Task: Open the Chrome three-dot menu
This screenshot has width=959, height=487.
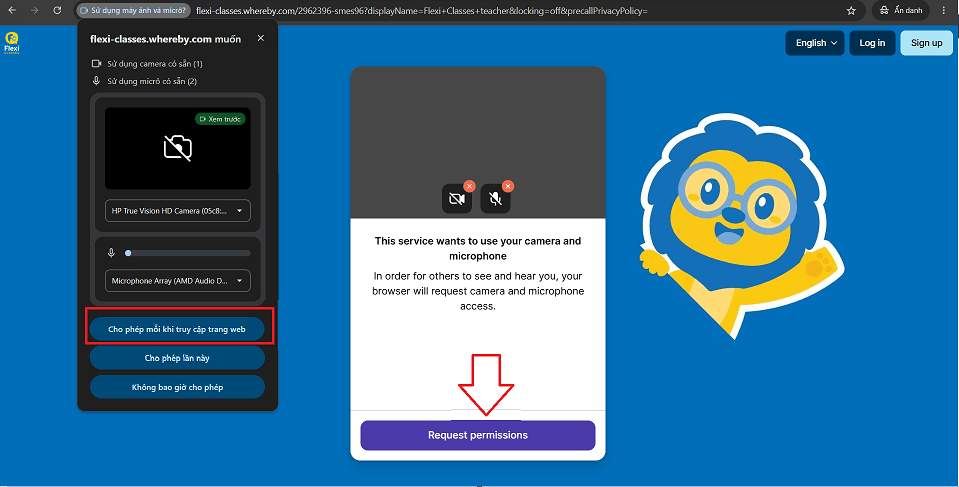Action: click(x=944, y=10)
